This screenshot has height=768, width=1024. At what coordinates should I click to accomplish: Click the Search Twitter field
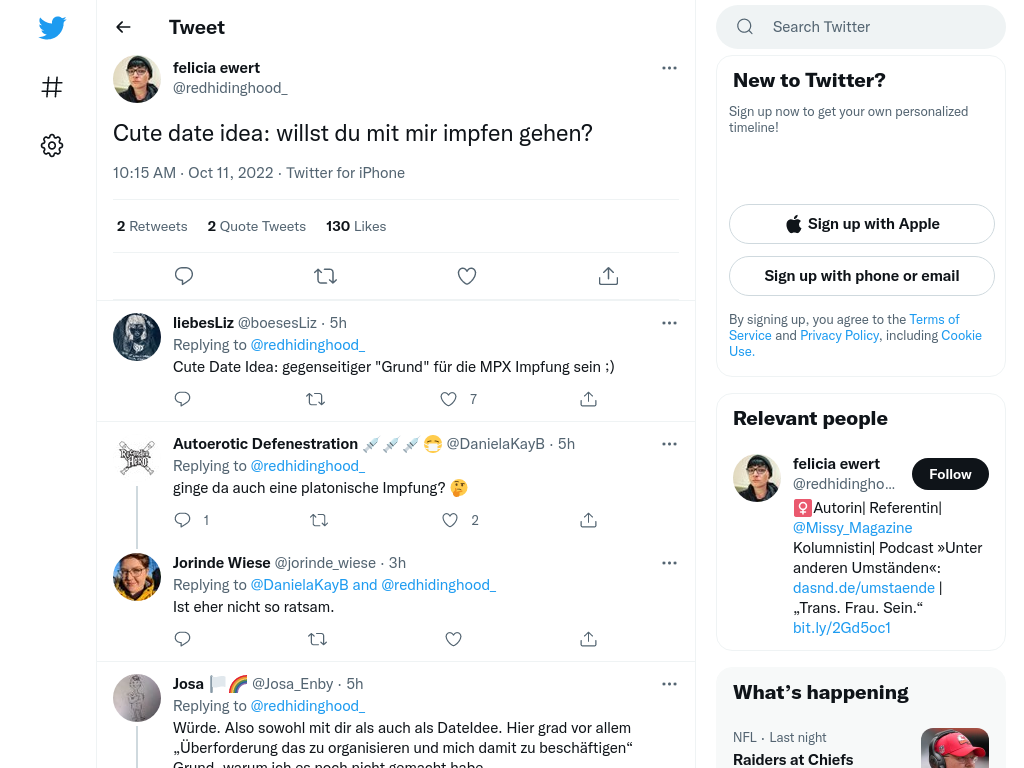(861, 27)
